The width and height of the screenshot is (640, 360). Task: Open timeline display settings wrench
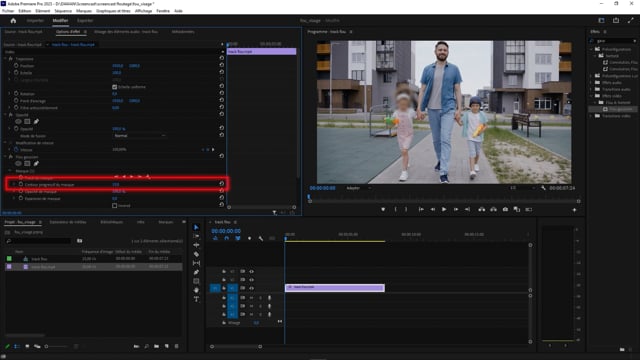click(x=261, y=238)
